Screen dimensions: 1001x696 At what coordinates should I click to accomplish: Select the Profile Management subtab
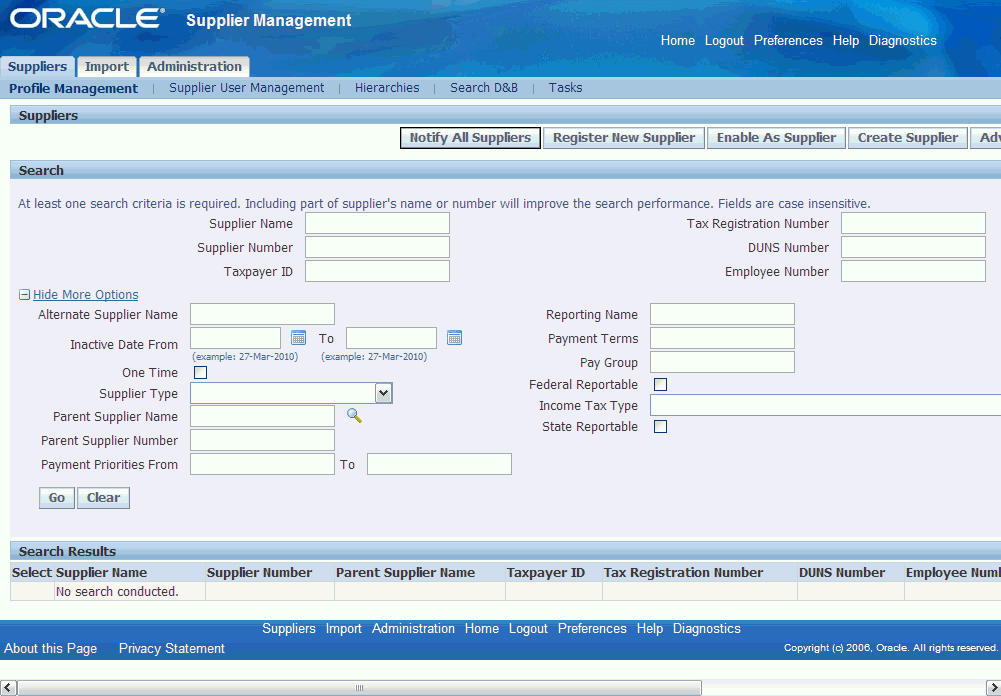(73, 88)
